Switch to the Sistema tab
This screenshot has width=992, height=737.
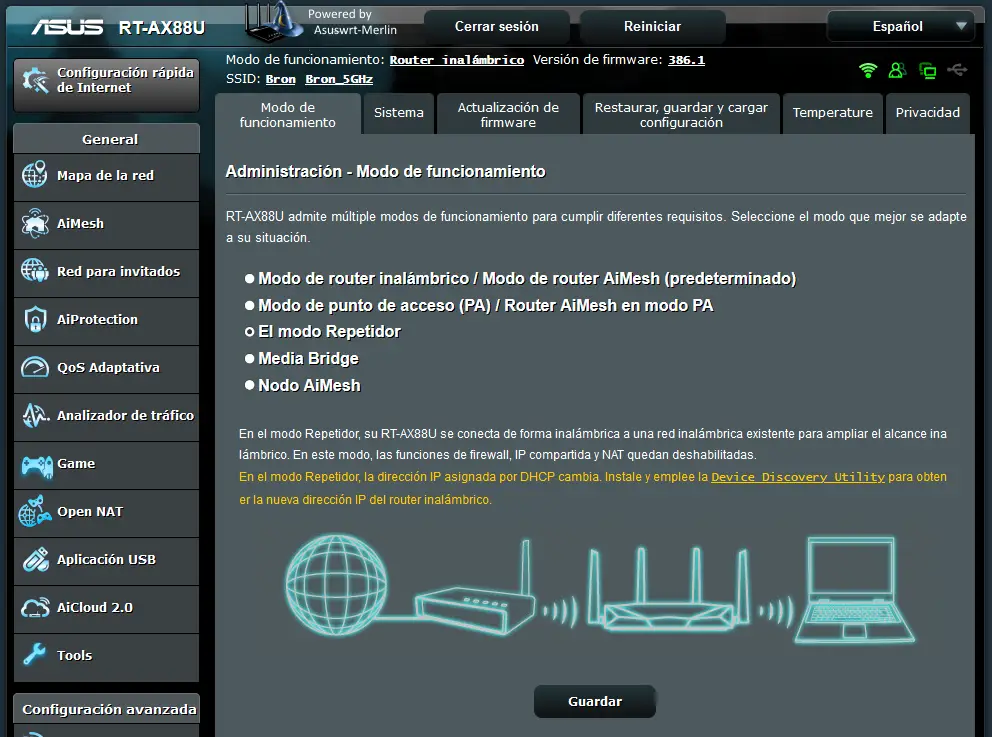point(399,113)
